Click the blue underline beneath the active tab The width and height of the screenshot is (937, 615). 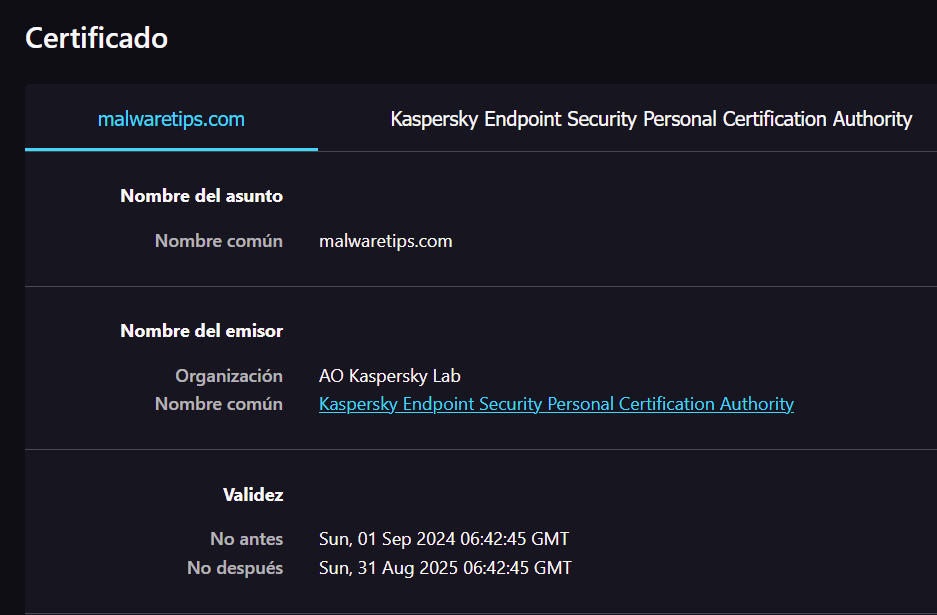click(171, 149)
